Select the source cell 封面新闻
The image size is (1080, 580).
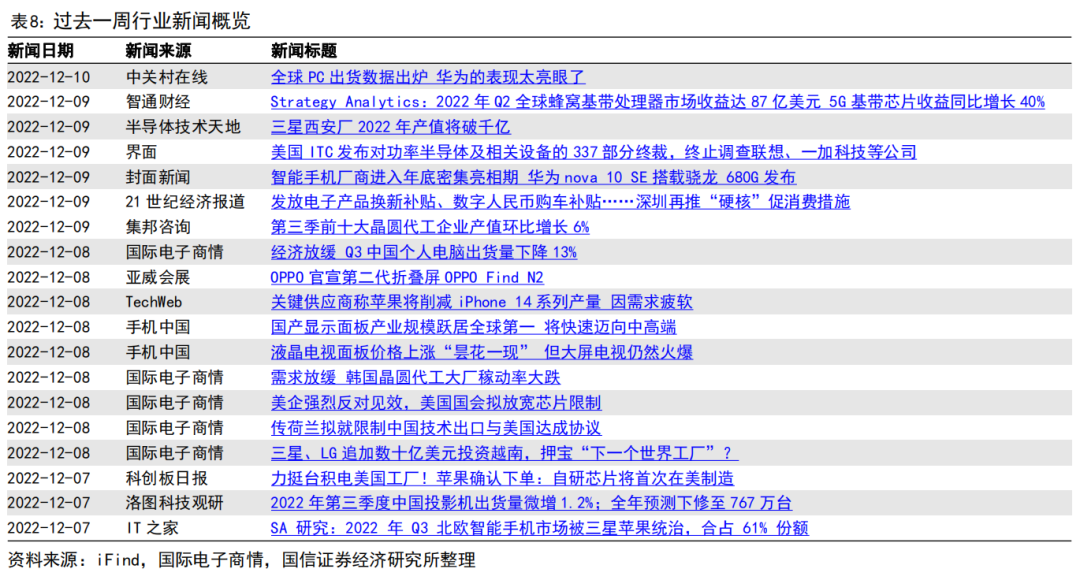[158, 178]
